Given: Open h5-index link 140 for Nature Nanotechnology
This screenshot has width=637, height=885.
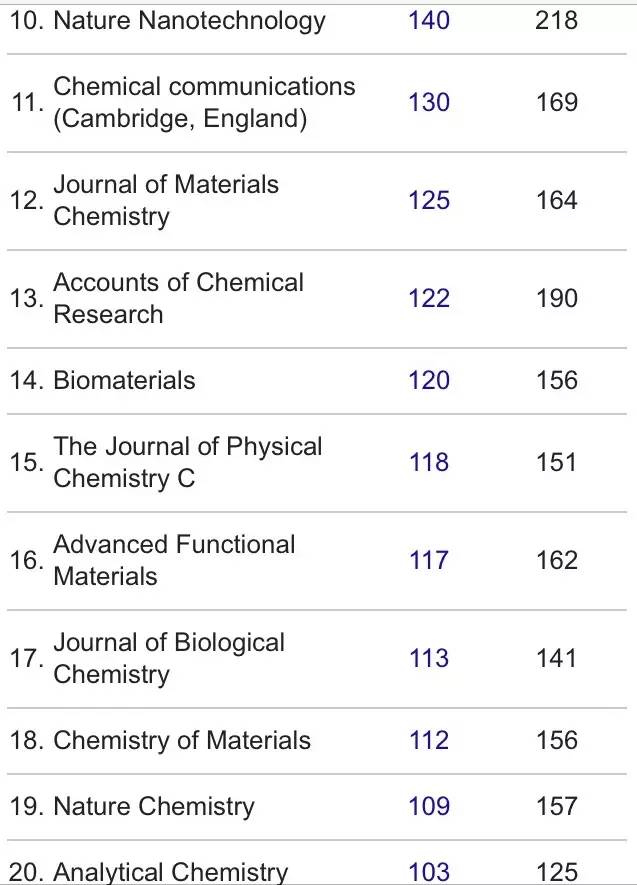Looking at the screenshot, I should coord(429,20).
